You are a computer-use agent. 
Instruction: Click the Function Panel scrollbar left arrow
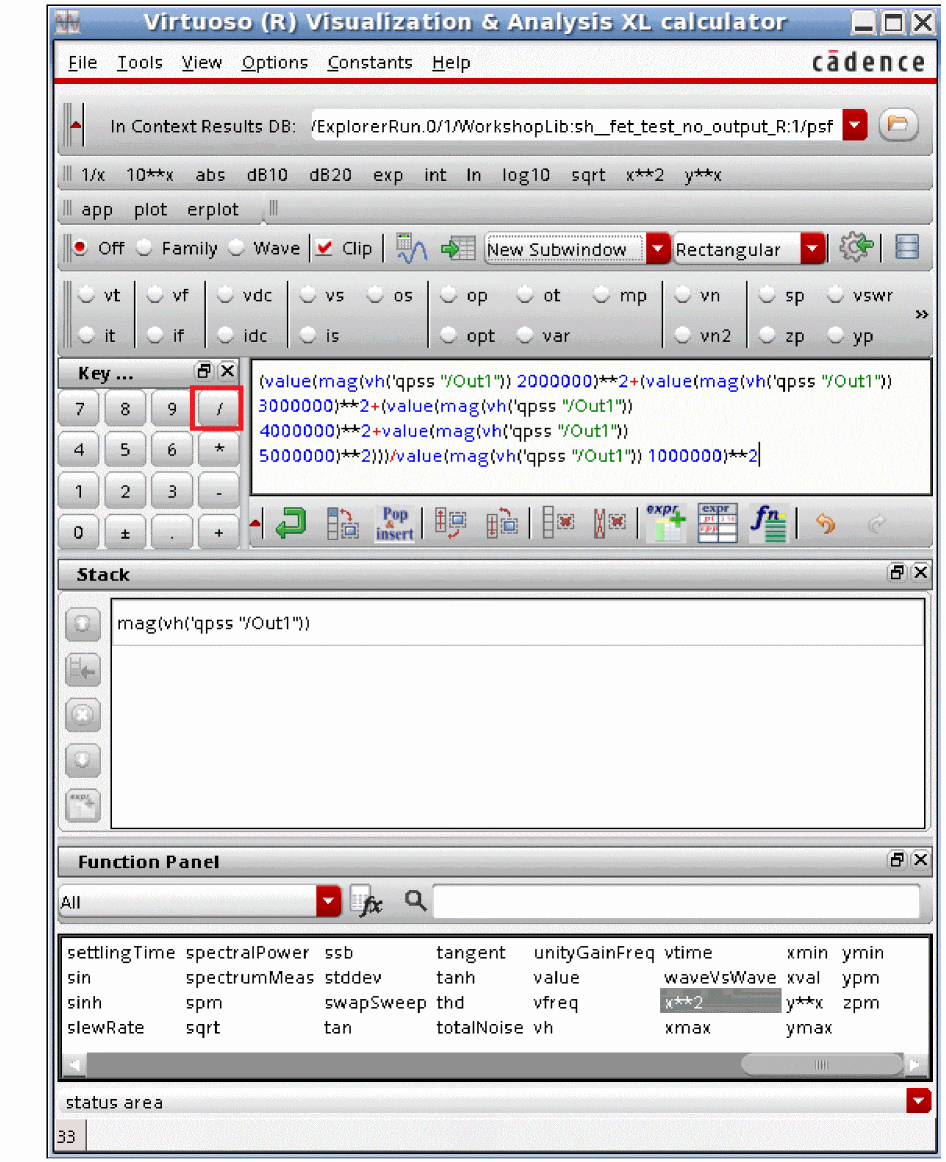tap(75, 1064)
